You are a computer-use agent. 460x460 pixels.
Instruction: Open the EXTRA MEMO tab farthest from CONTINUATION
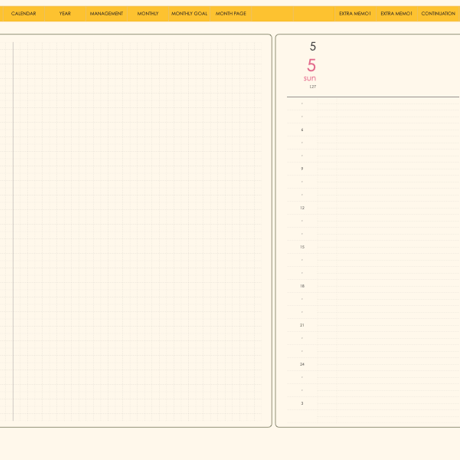pos(355,14)
